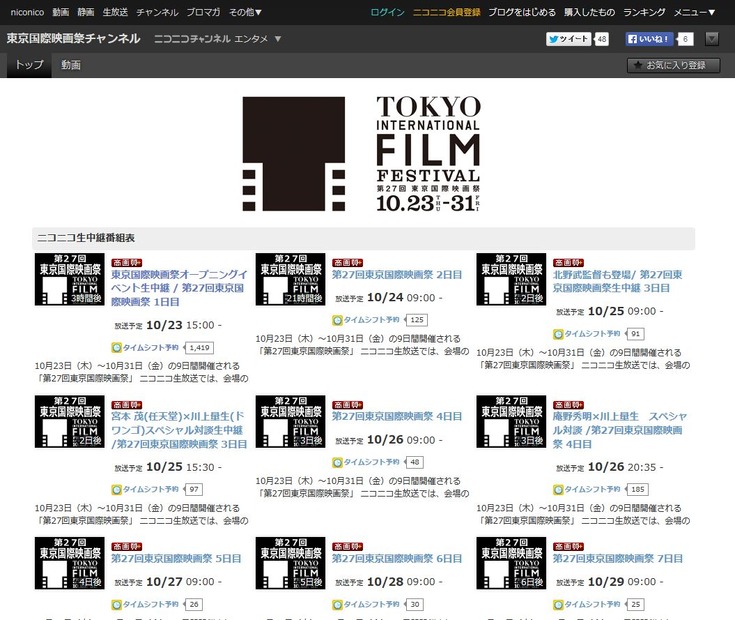The image size is (735, 620).
Task: Open thumbnail for 第27回東京国際映画祭 2日目
Action: point(291,279)
